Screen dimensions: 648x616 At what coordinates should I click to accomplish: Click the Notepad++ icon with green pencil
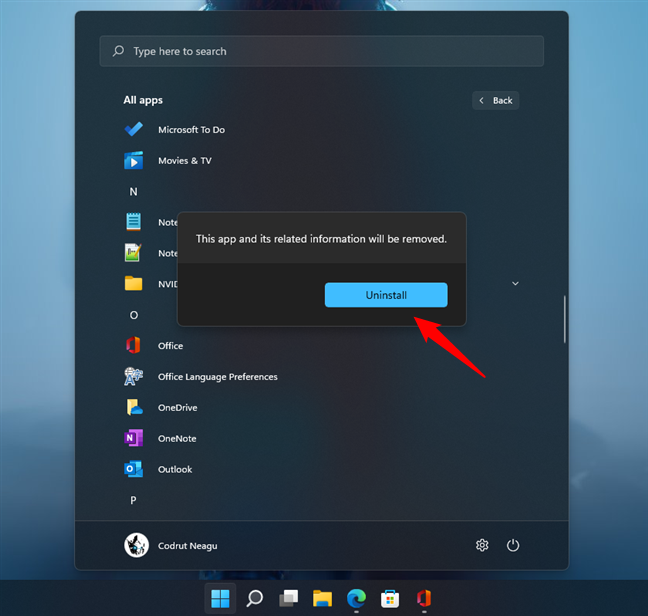tap(133, 252)
